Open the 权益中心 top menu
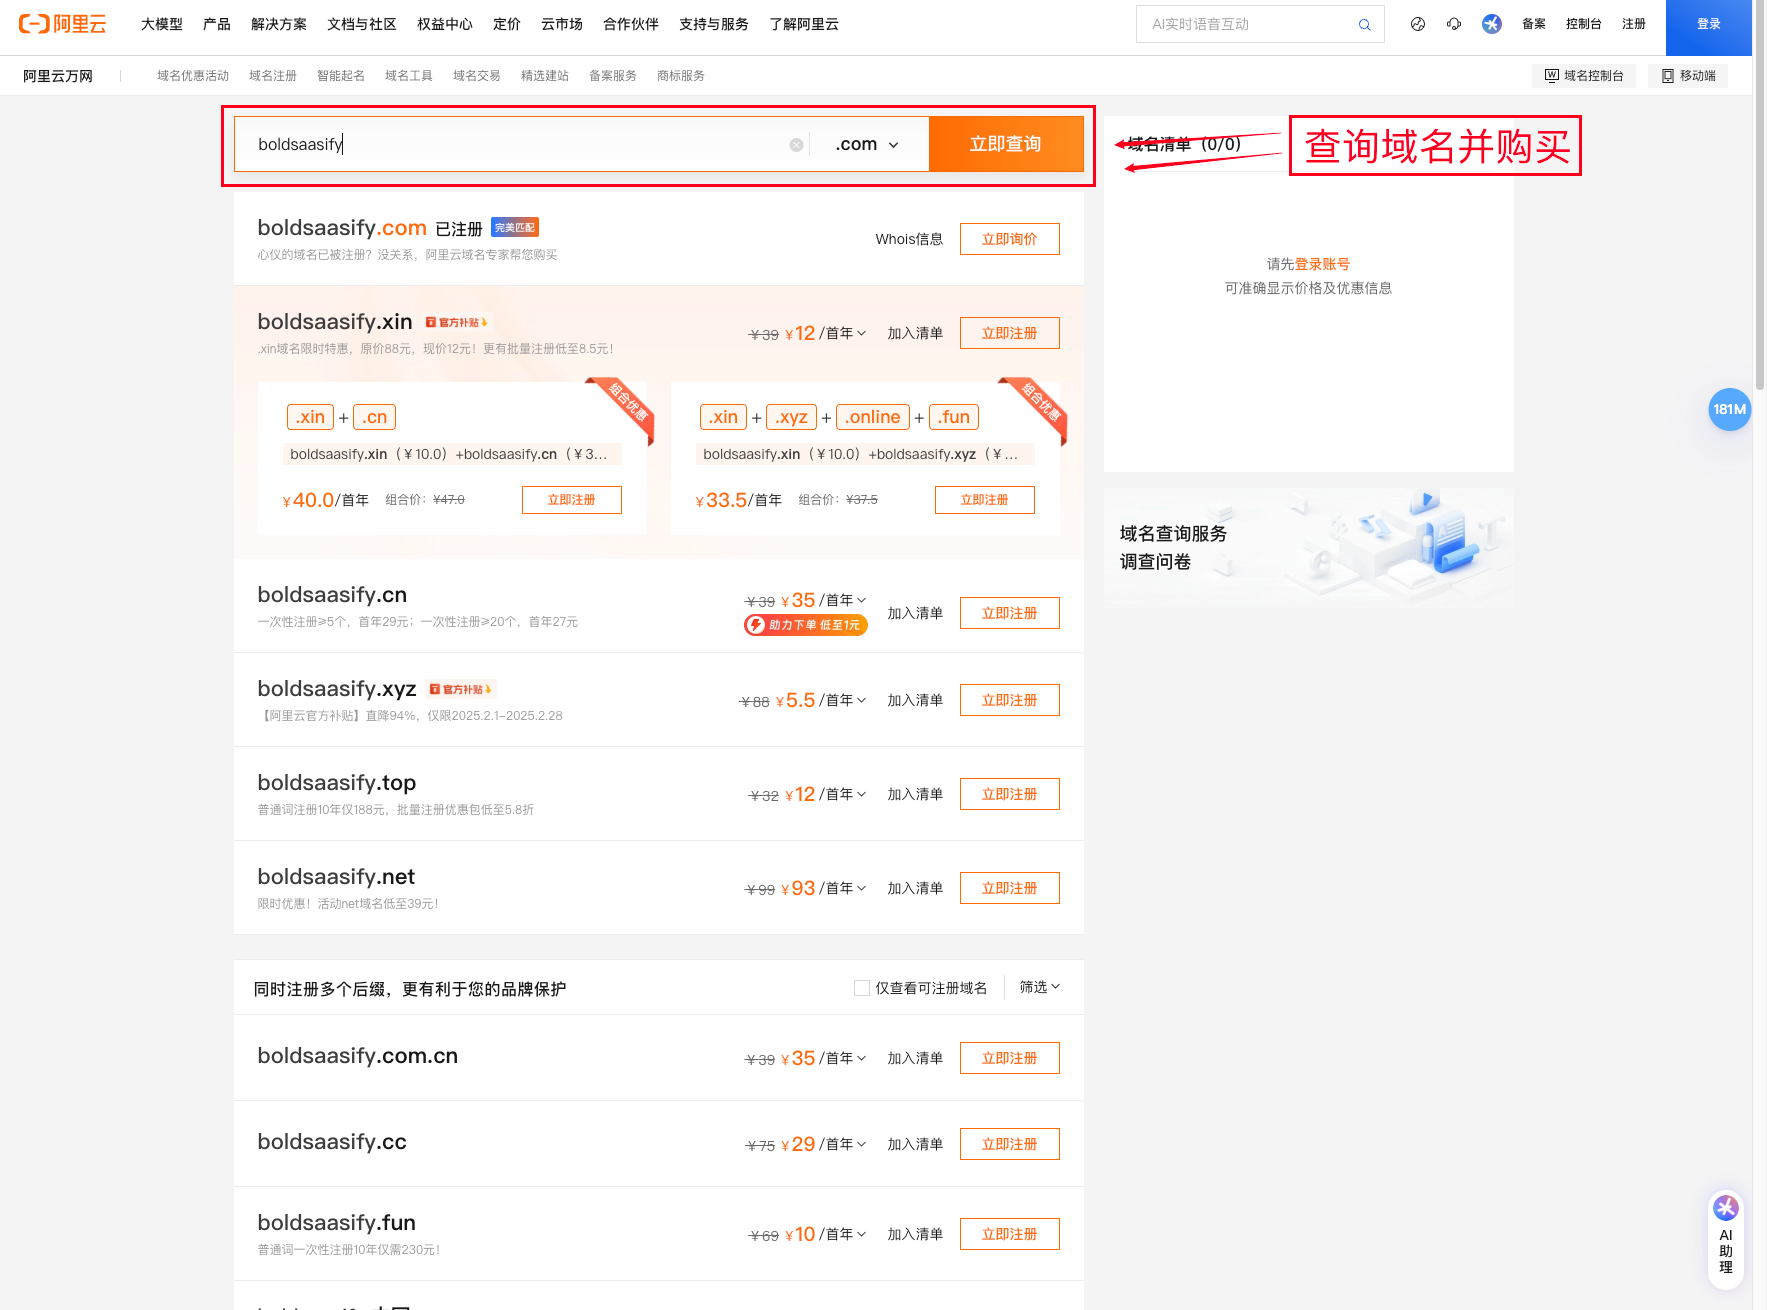 click(445, 24)
